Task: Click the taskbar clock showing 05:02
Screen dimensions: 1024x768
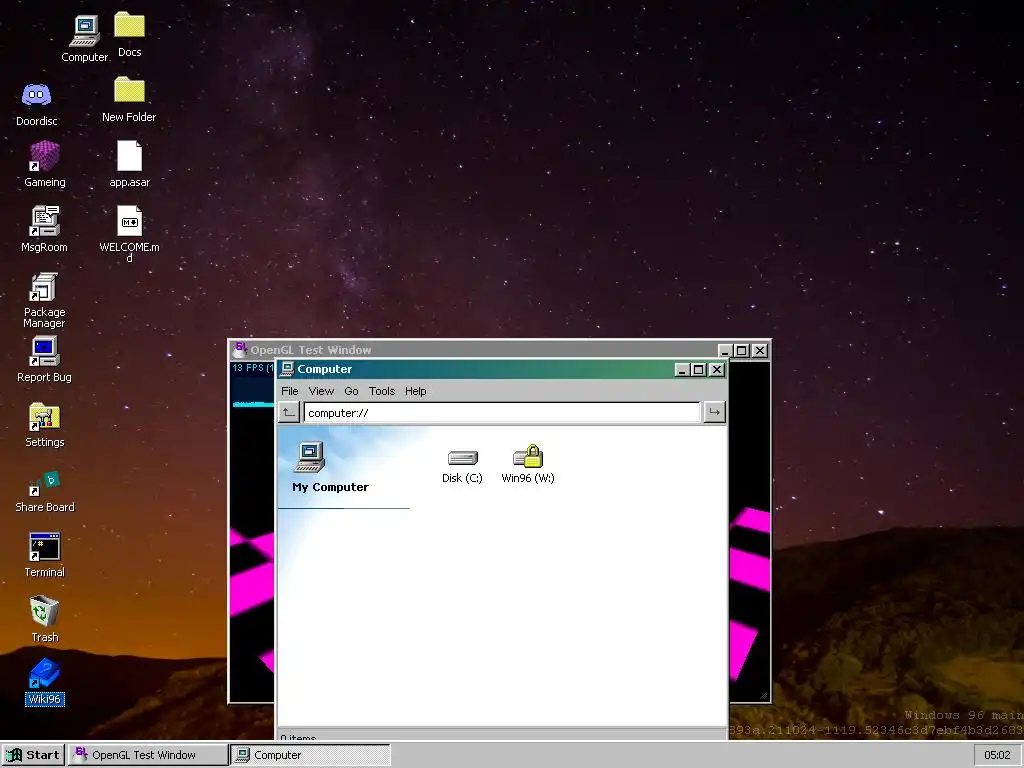Action: (x=997, y=755)
